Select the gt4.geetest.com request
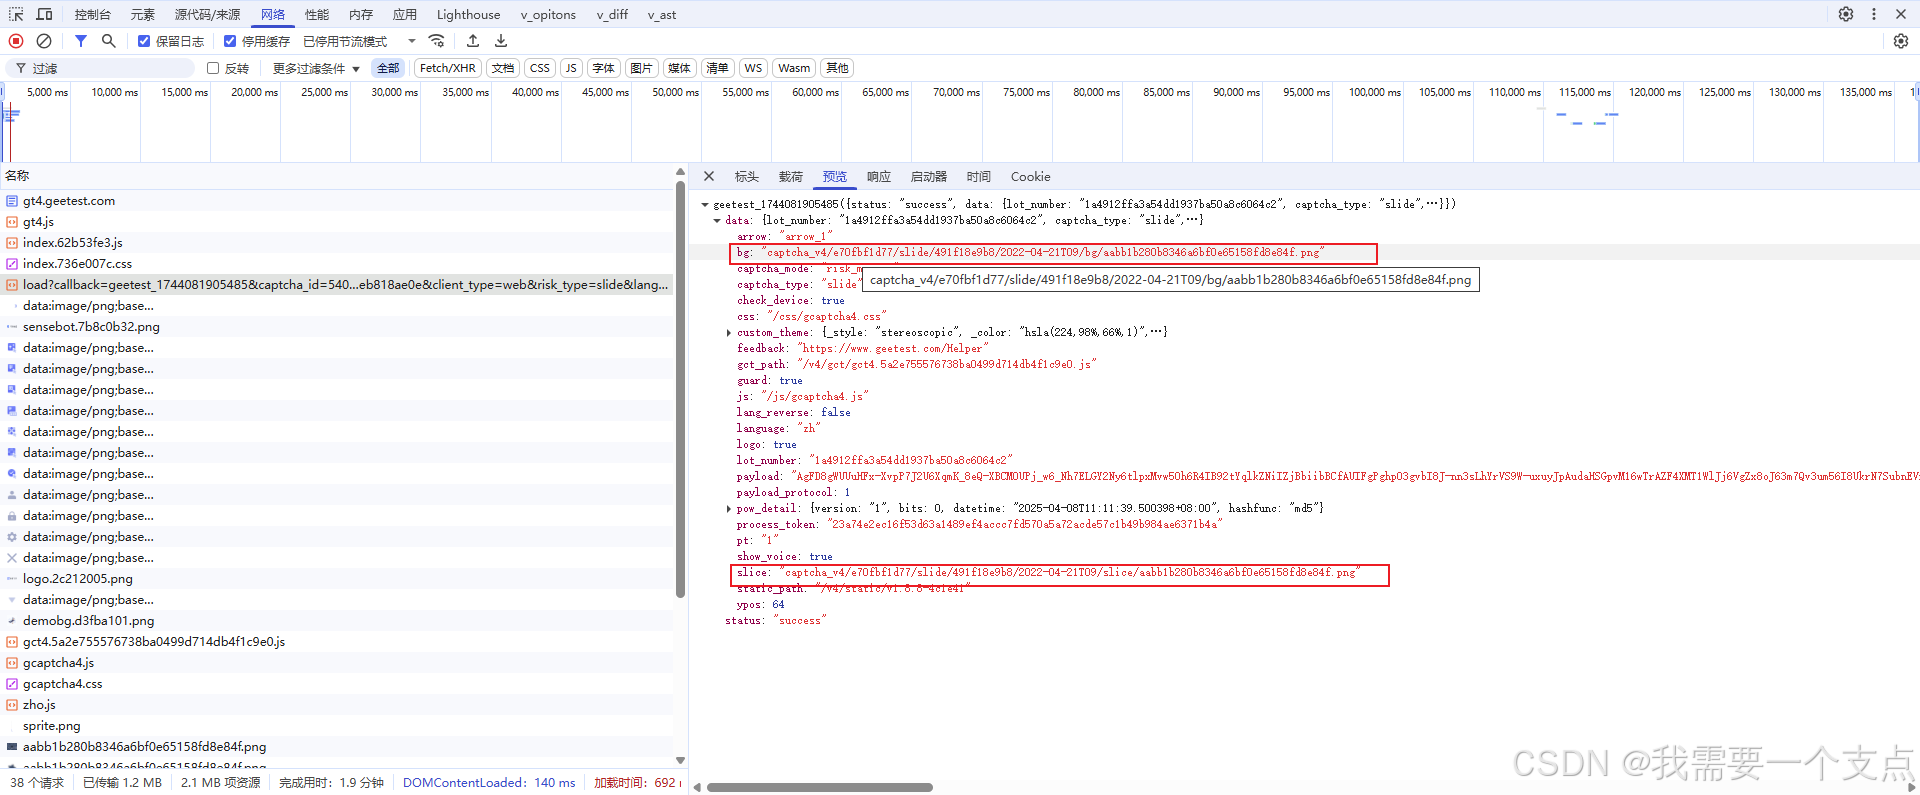The height and width of the screenshot is (795, 1920). click(336, 201)
